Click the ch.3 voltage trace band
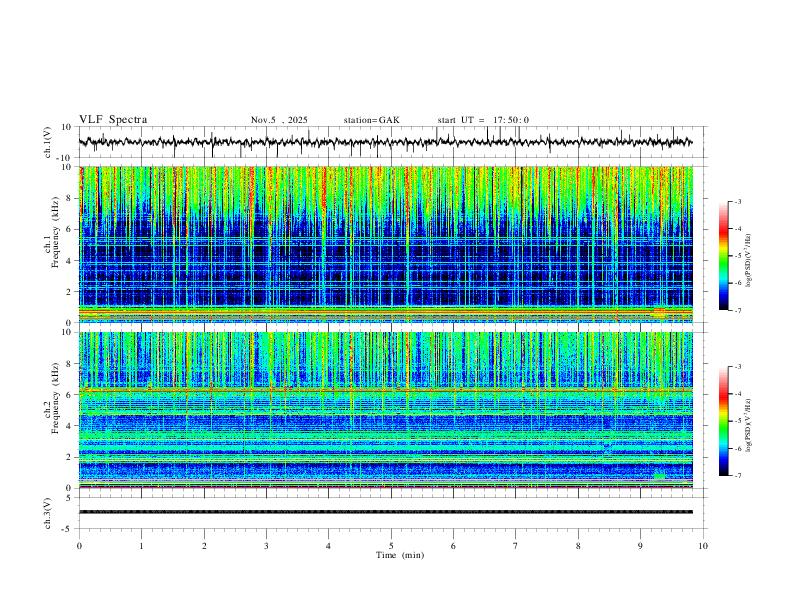792x612 pixels. click(x=386, y=512)
